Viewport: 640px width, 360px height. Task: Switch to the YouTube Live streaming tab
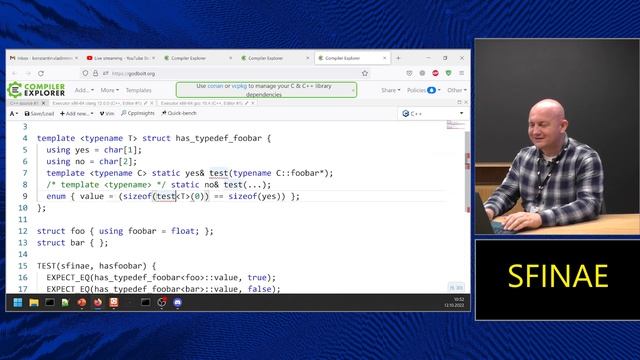click(x=121, y=58)
